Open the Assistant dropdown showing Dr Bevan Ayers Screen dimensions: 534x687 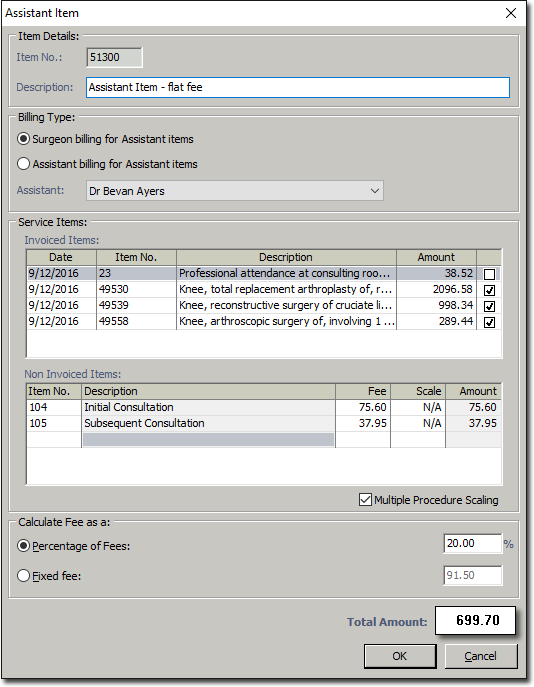tap(235, 191)
